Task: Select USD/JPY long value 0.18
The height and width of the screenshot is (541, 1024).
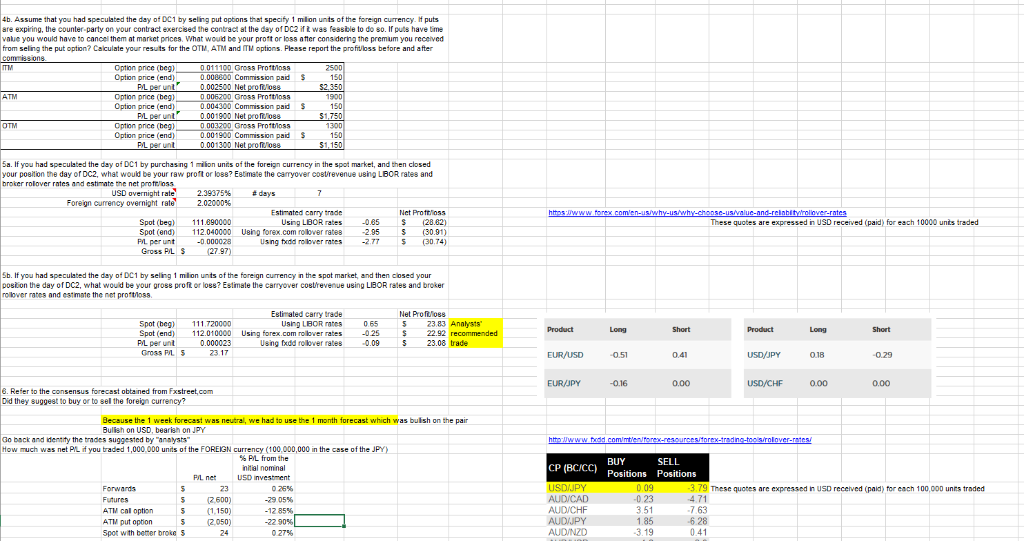Action: tap(816, 355)
